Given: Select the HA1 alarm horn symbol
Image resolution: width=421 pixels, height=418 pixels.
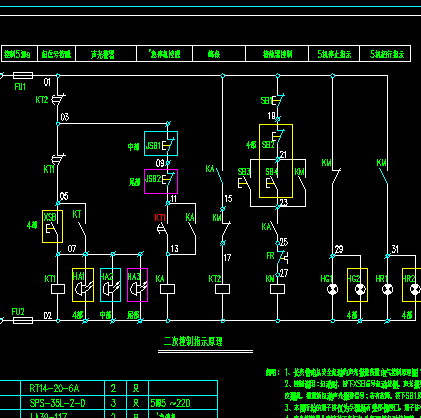Looking at the screenshot, I should (x=83, y=288).
